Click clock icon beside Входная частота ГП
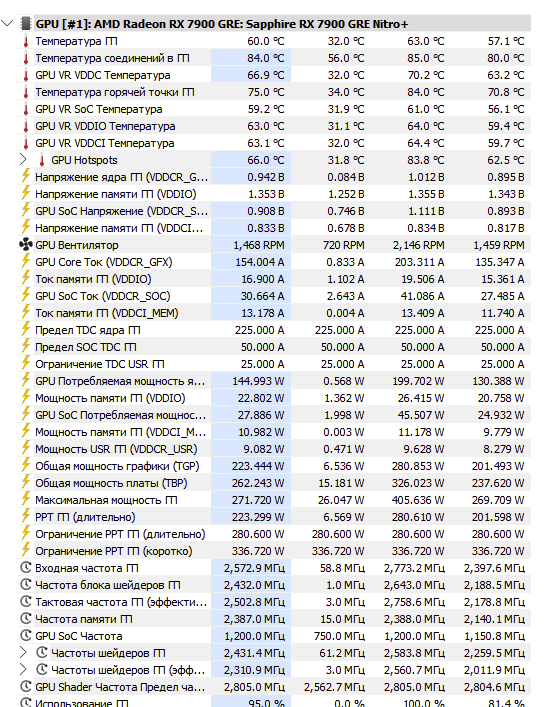 tap(26, 568)
